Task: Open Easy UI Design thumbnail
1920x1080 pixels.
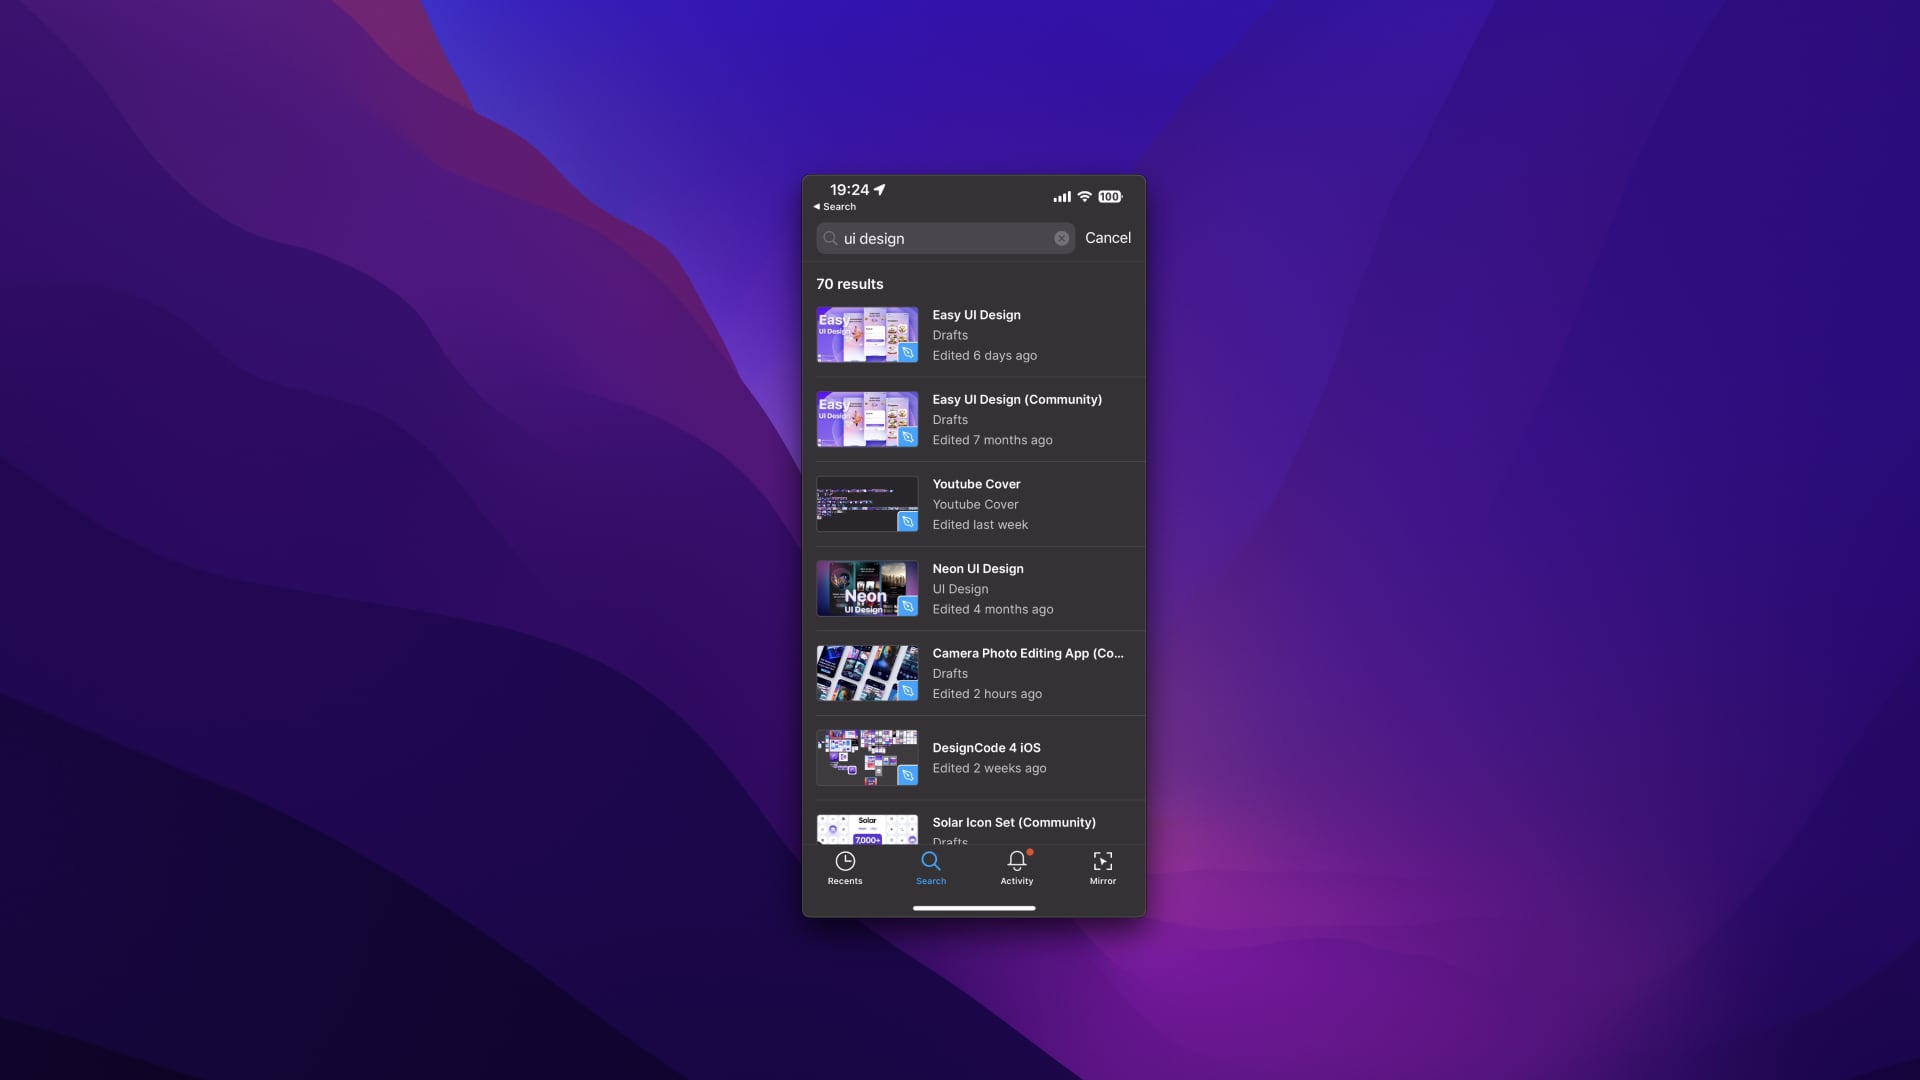Action: pos(867,335)
